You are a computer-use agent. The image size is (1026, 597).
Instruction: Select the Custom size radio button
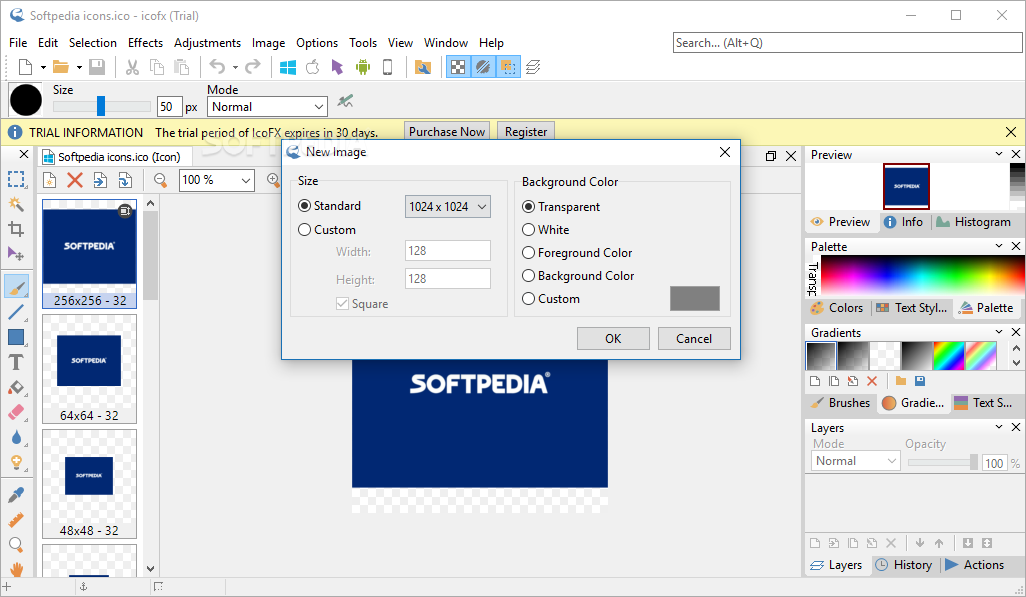tap(304, 230)
